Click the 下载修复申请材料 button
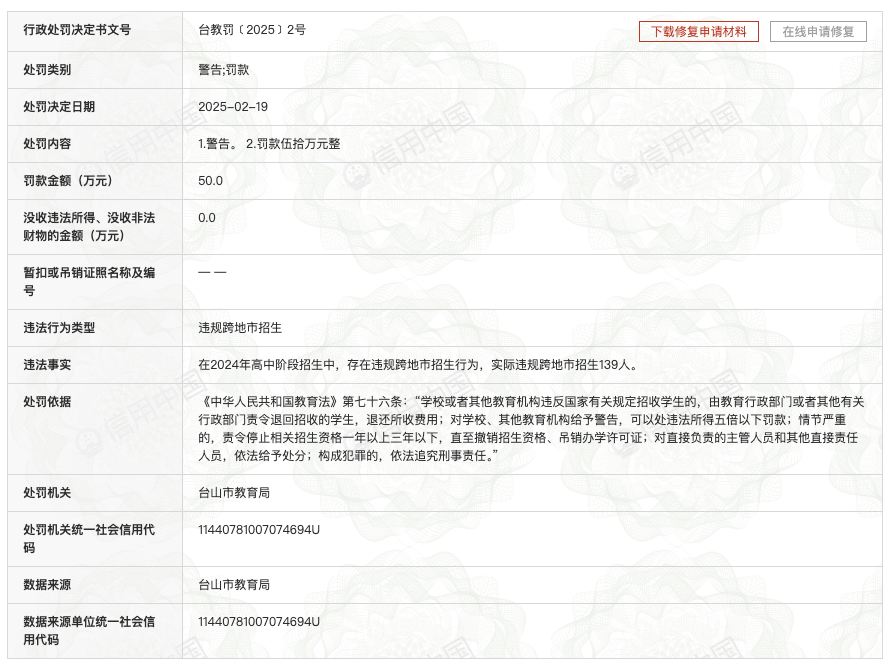 (x=698, y=32)
